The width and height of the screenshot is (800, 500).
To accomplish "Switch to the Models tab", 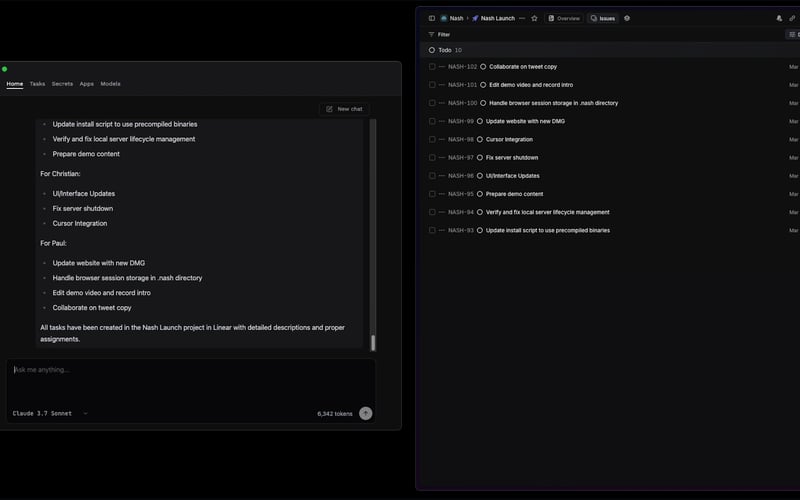I will click(110, 84).
